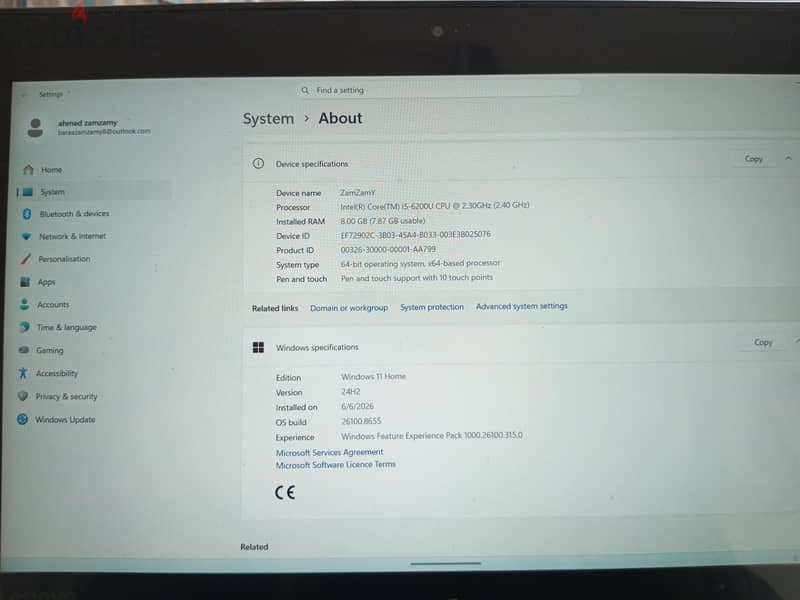Image resolution: width=800 pixels, height=600 pixels.
Task: Click the Accounts person icon
Action: click(24, 304)
